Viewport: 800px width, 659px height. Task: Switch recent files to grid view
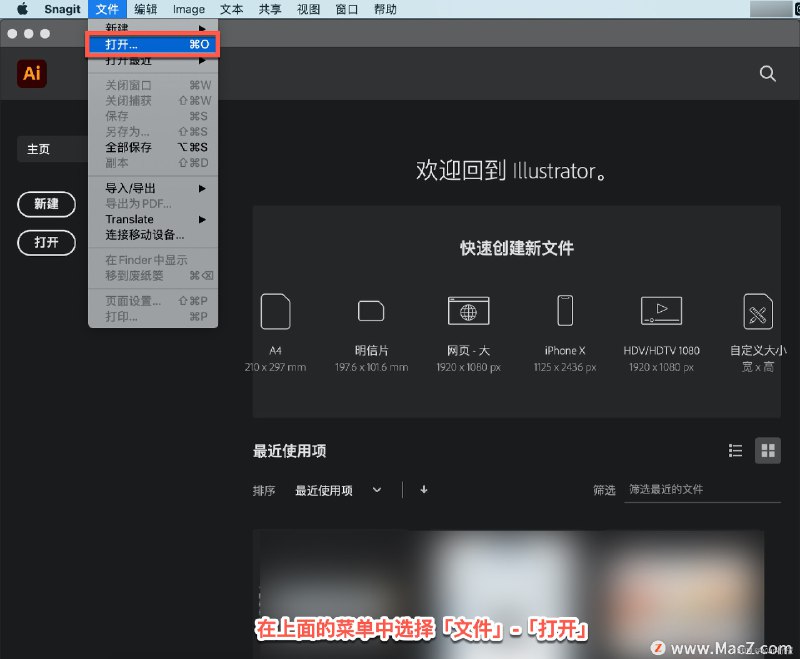[768, 450]
